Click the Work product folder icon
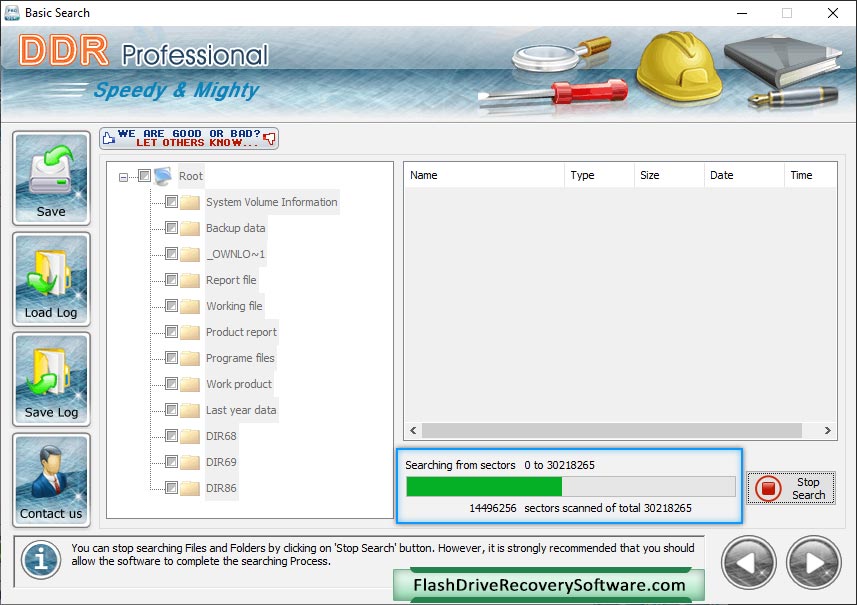The height and width of the screenshot is (605, 857). pos(190,384)
